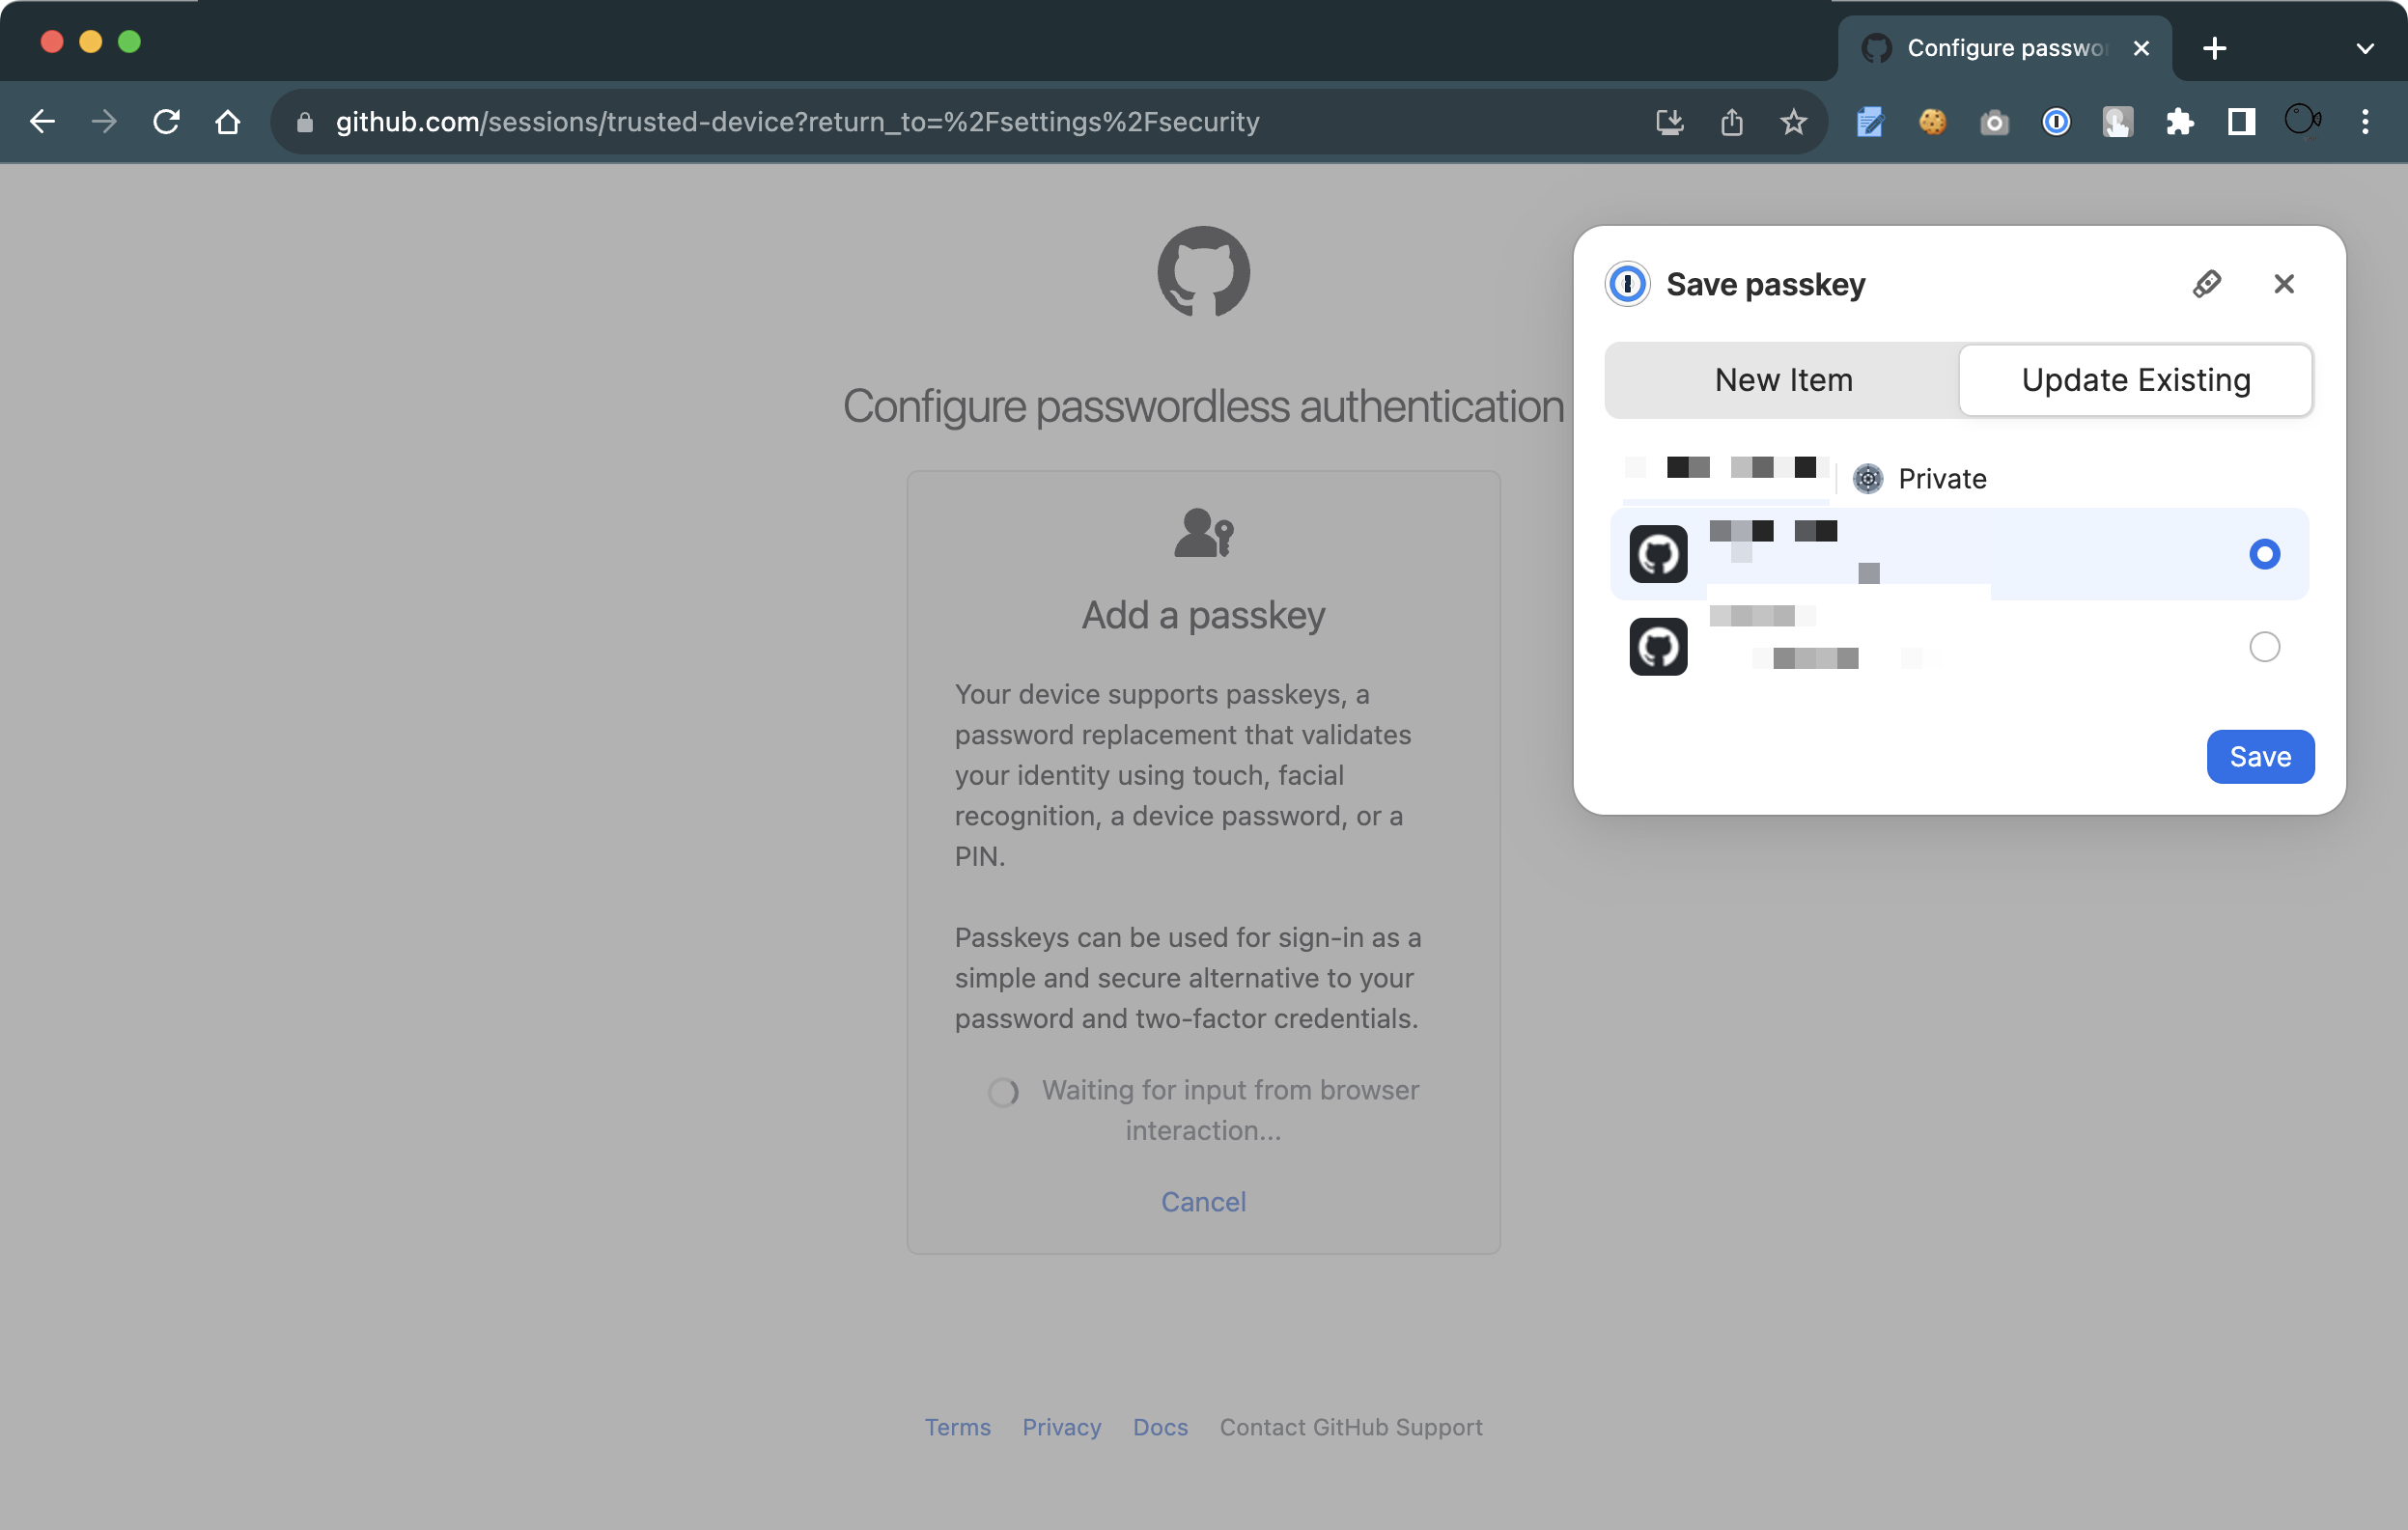
Task: Click the share page icon in address bar
Action: click(1731, 122)
